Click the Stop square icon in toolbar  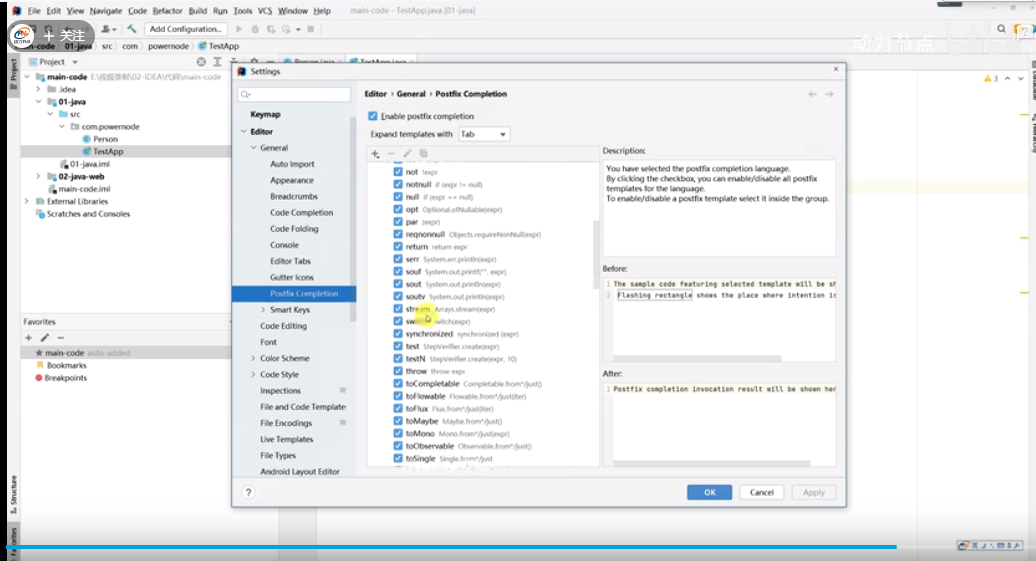pyautogui.click(x=311, y=29)
